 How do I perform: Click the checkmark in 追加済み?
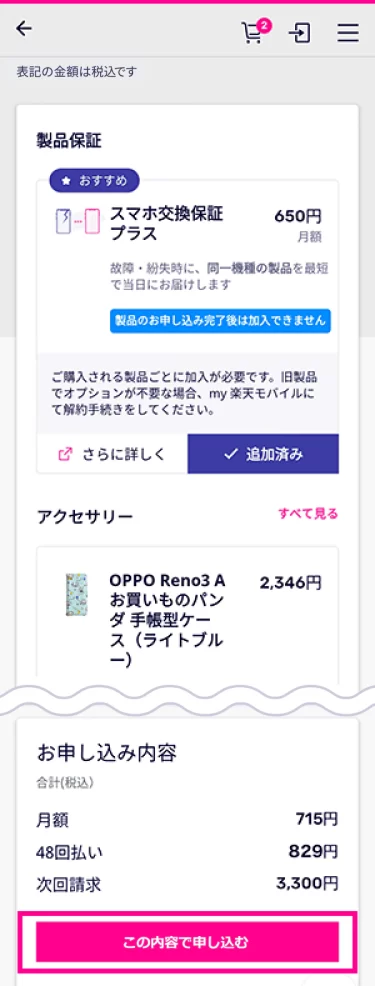(x=229, y=454)
